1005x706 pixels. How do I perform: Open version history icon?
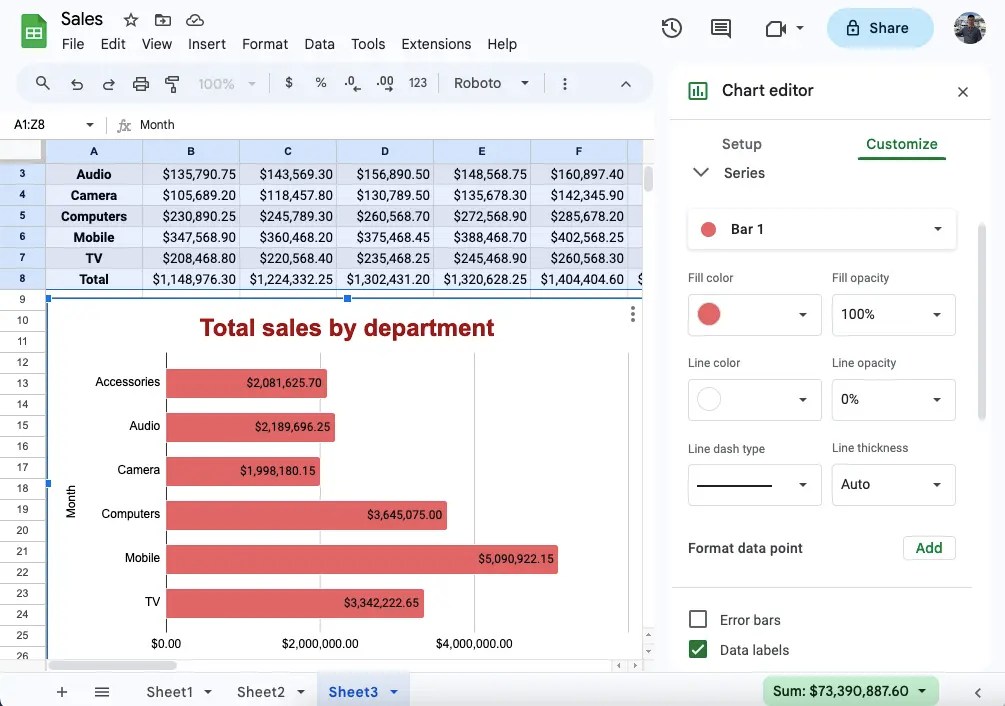coord(671,28)
